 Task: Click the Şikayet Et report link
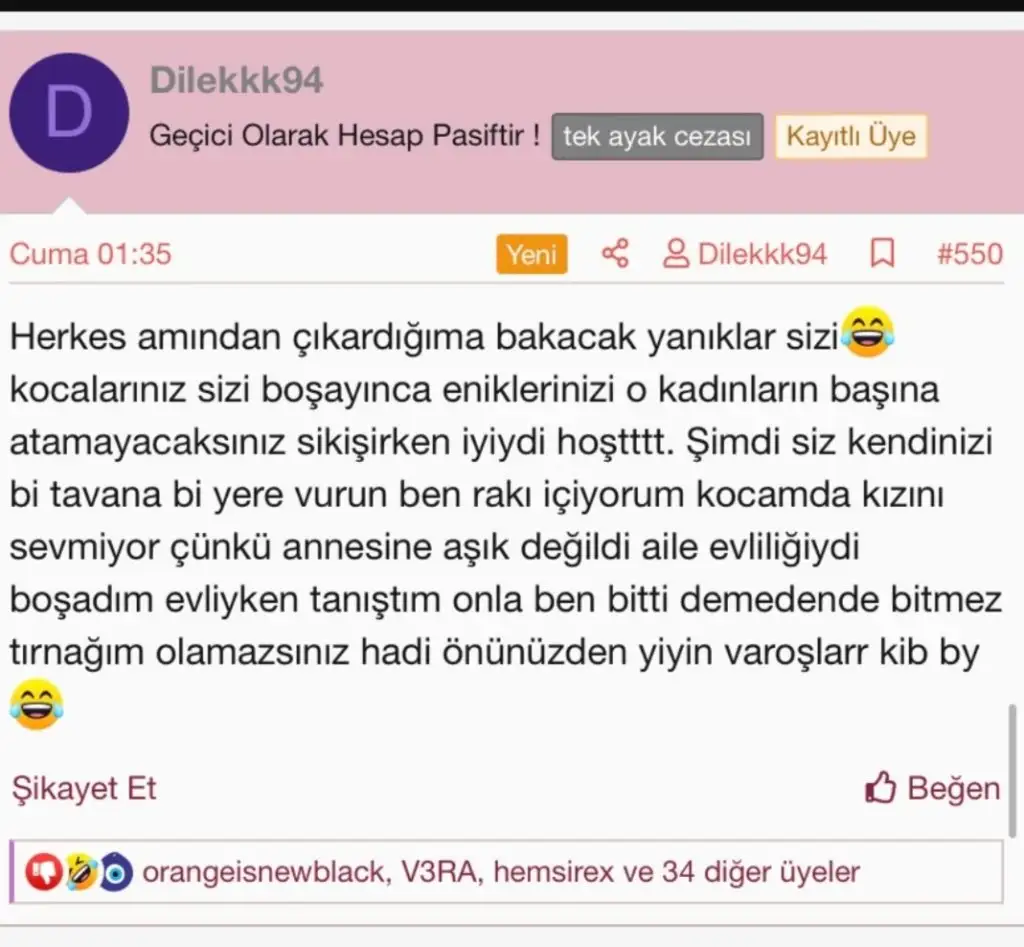pyautogui.click(x=84, y=788)
